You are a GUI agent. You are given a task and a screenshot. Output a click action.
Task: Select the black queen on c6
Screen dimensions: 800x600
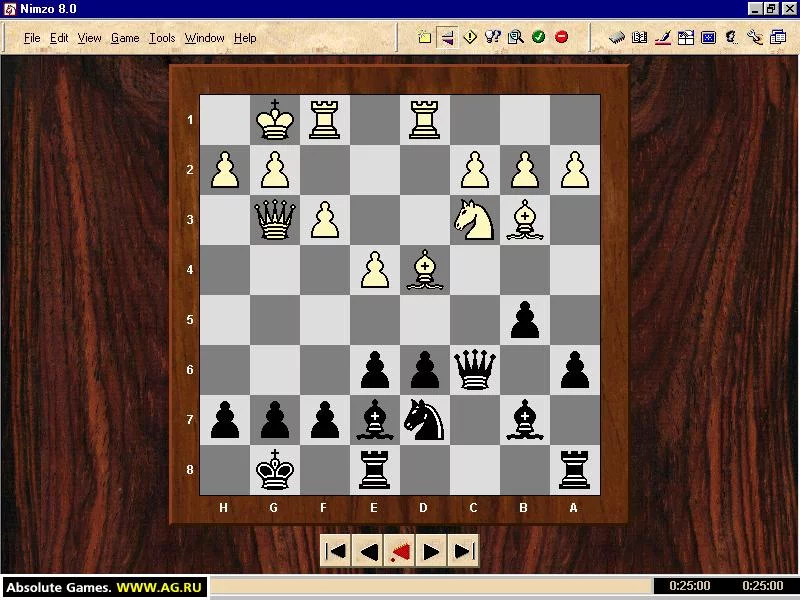[474, 370]
